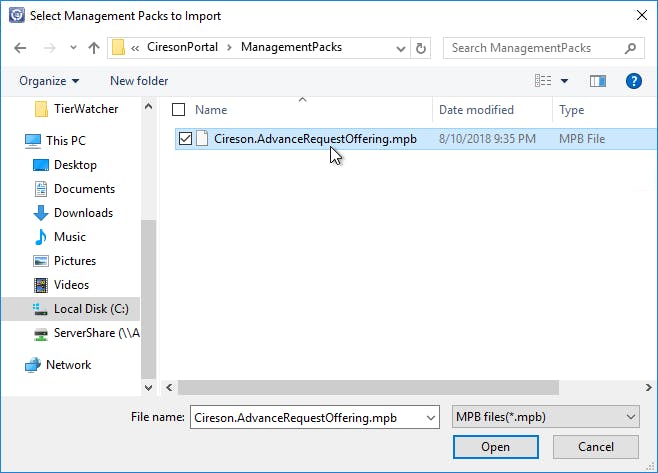
Task: Click the dialog title bar app icon
Action: pos(17,15)
